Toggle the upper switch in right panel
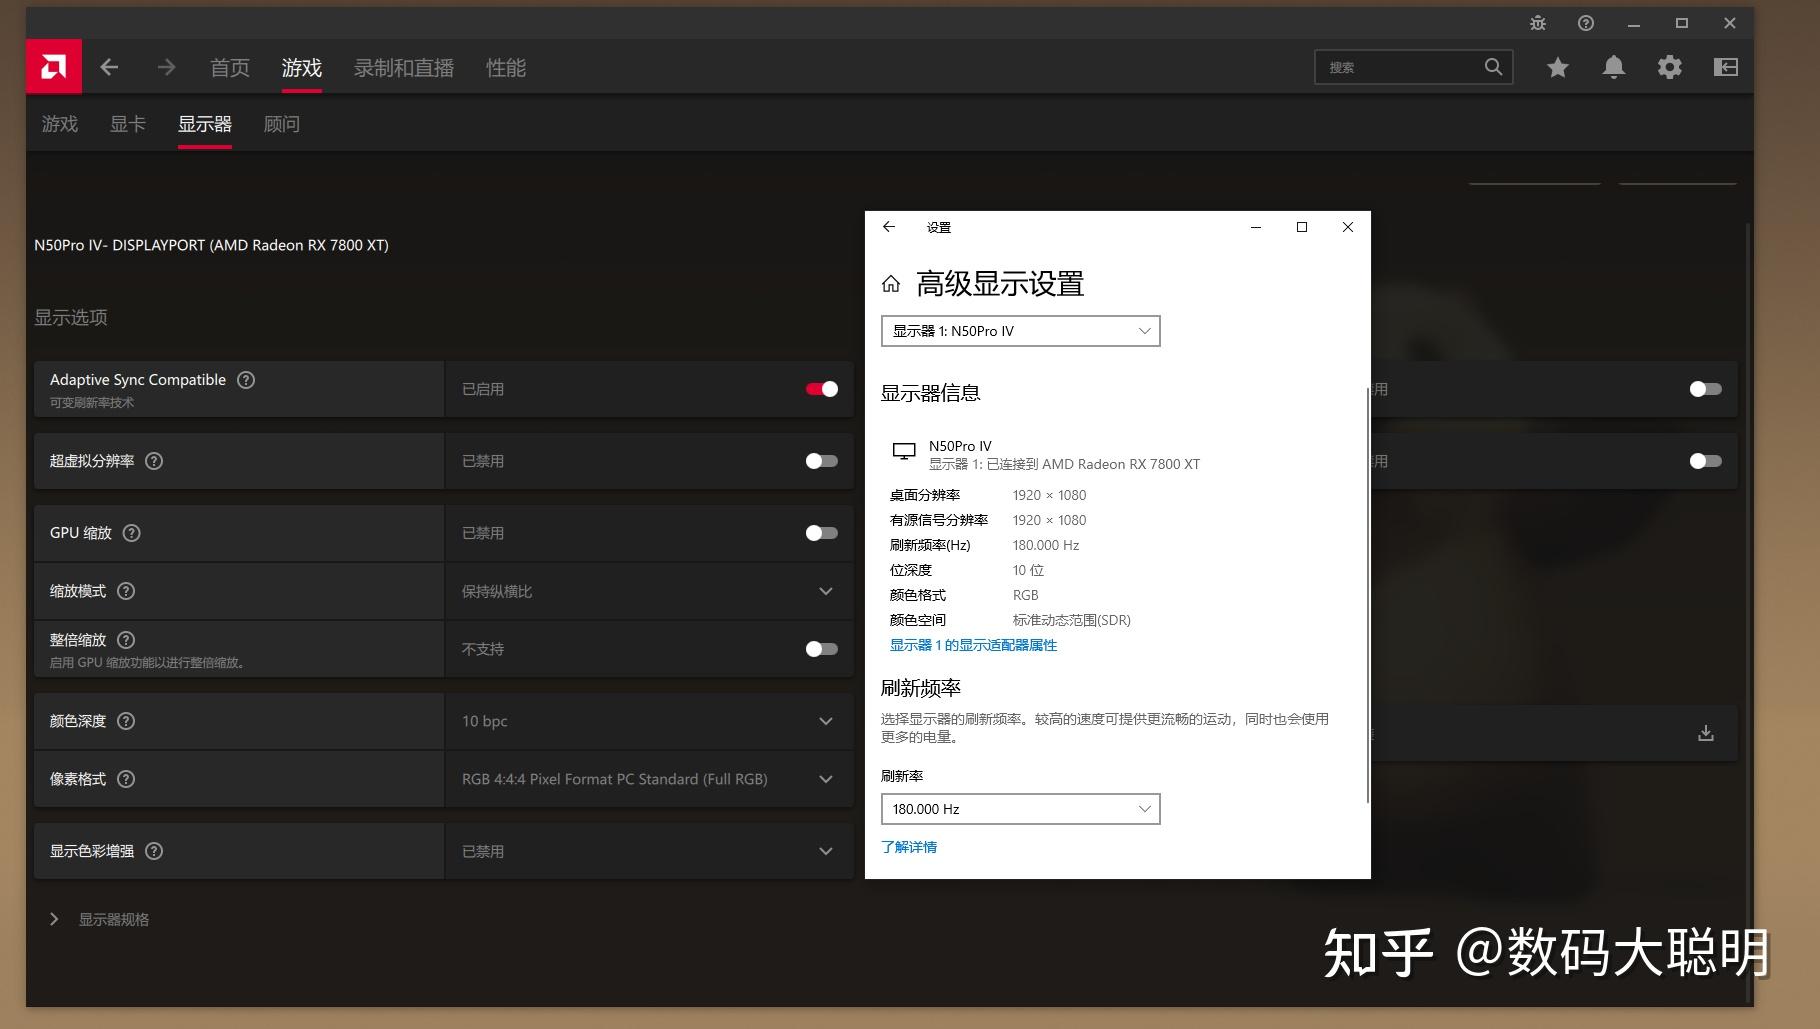 [x=1706, y=389]
